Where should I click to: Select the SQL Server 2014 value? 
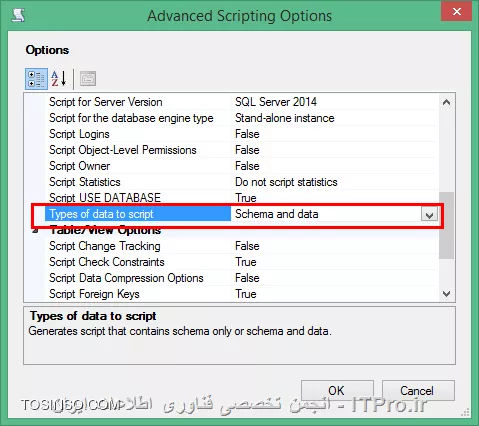pyautogui.click(x=276, y=102)
